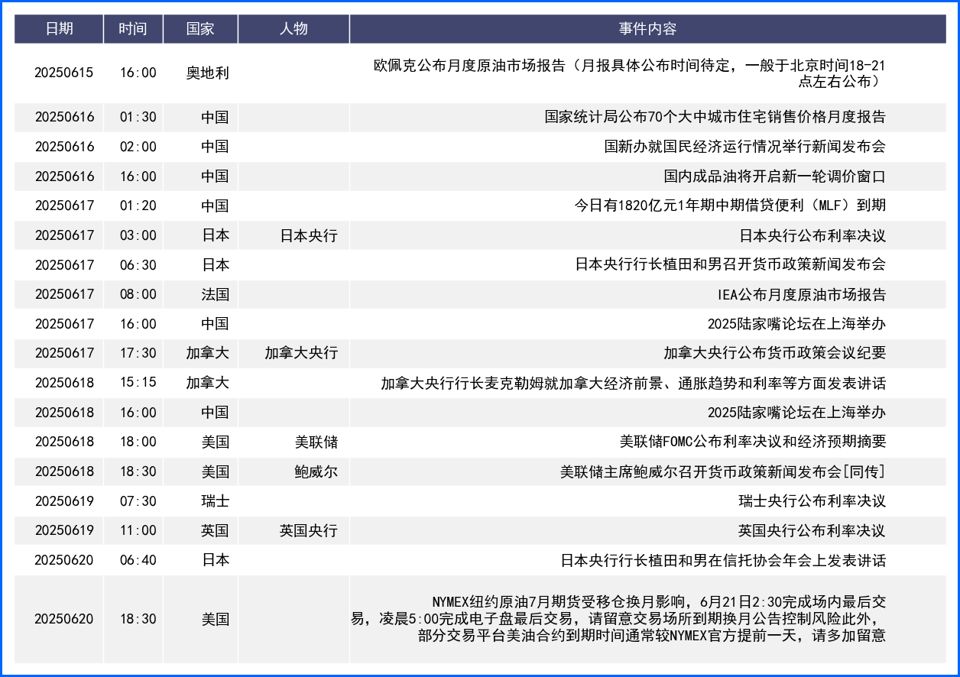
Task: Select the 英国央行公布利率决议 event
Action: [812, 531]
